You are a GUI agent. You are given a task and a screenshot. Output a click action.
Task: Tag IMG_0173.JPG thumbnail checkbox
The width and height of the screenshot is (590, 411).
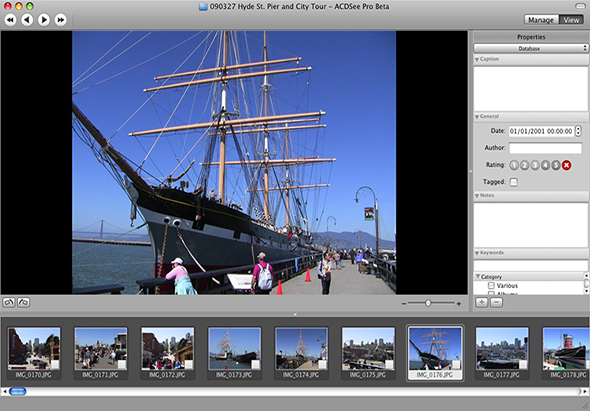point(255,364)
